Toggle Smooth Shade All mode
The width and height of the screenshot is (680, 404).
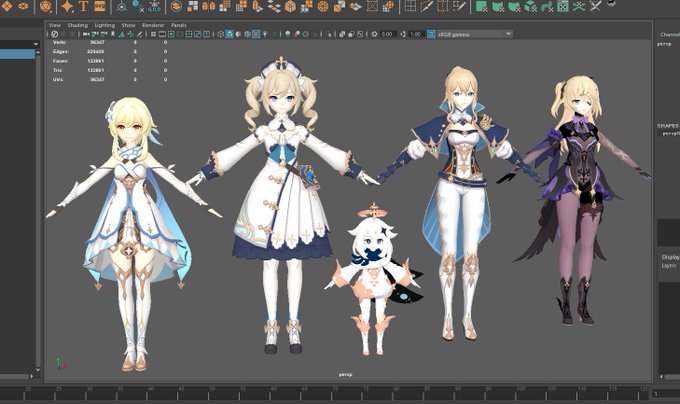(x=229, y=34)
